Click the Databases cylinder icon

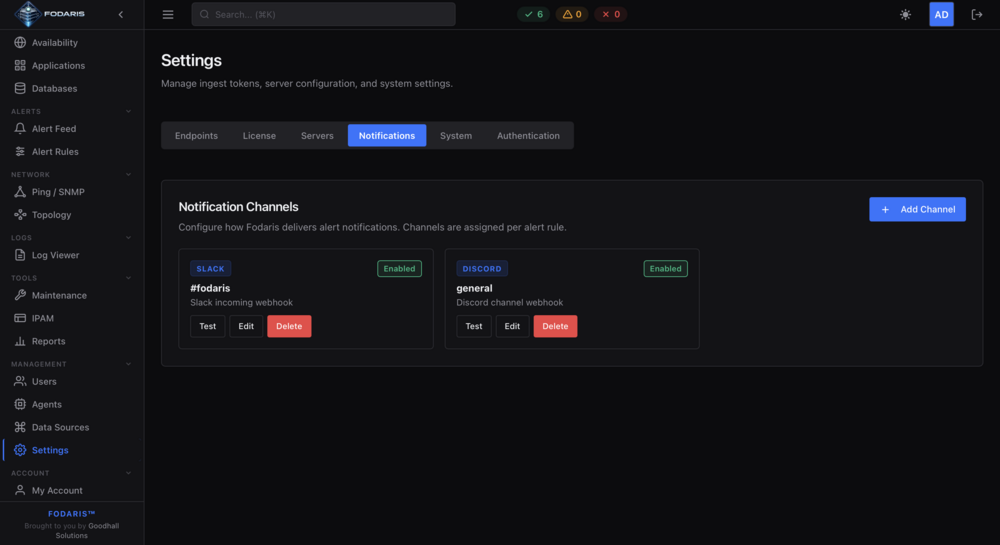20,89
